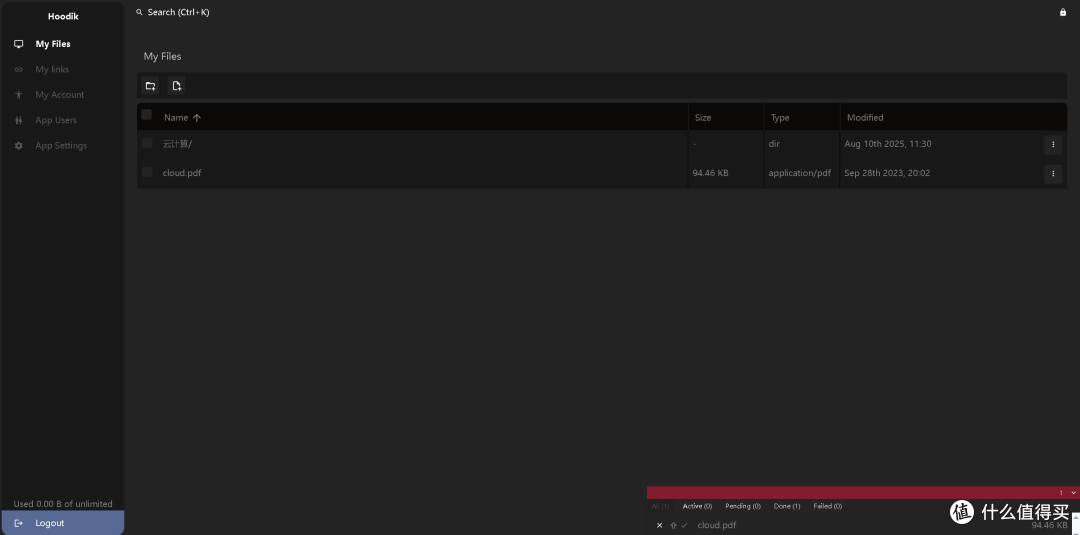Click the lock icon at top right
This screenshot has width=1080, height=535.
(1062, 12)
